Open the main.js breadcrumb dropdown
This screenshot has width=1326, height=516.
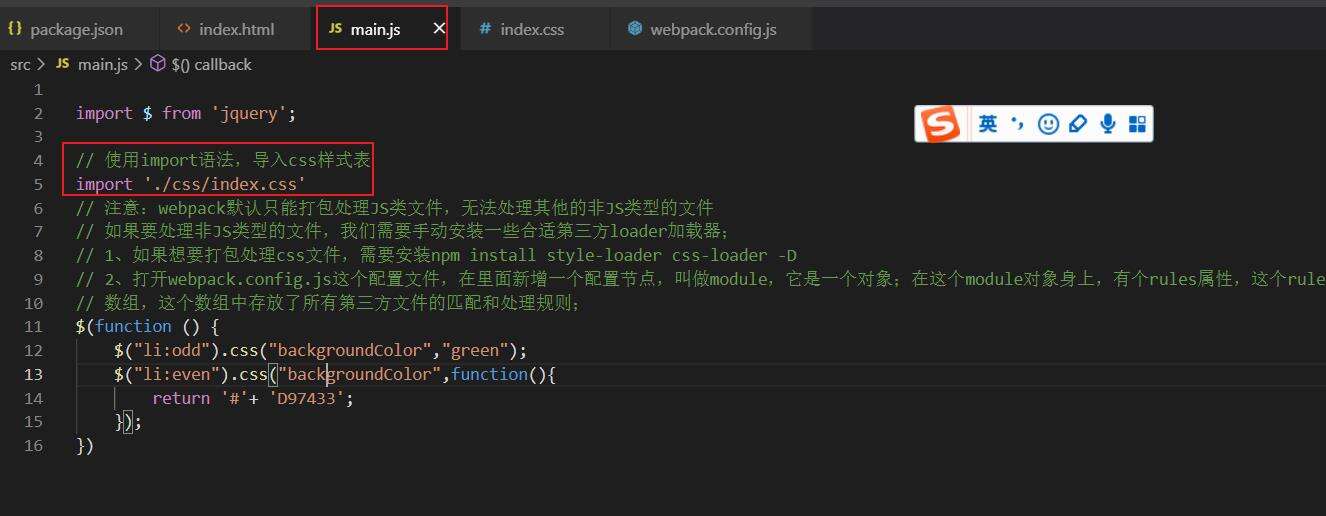pyautogui.click(x=102, y=64)
